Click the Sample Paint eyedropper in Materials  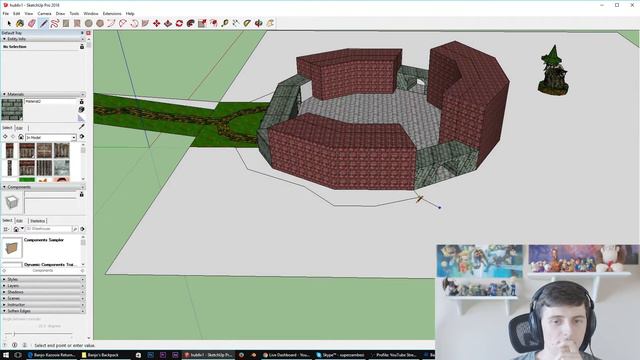click(x=82, y=127)
